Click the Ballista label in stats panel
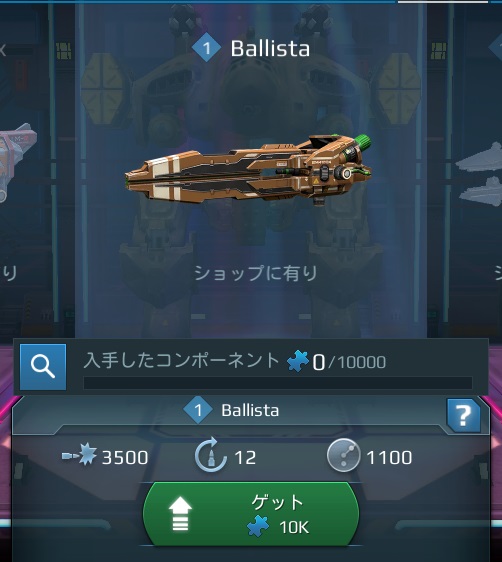 (250, 410)
